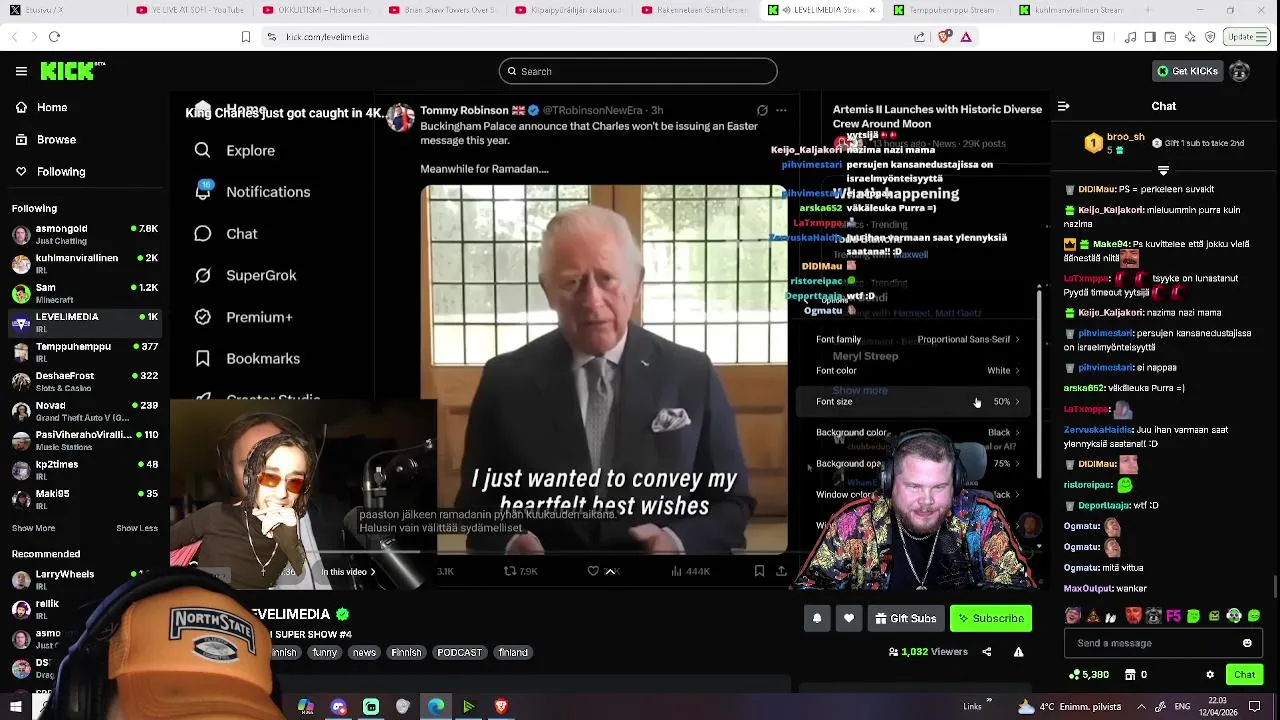1280x720 pixels.
Task: Collapse the chat panel arrow icon
Action: point(1063,106)
